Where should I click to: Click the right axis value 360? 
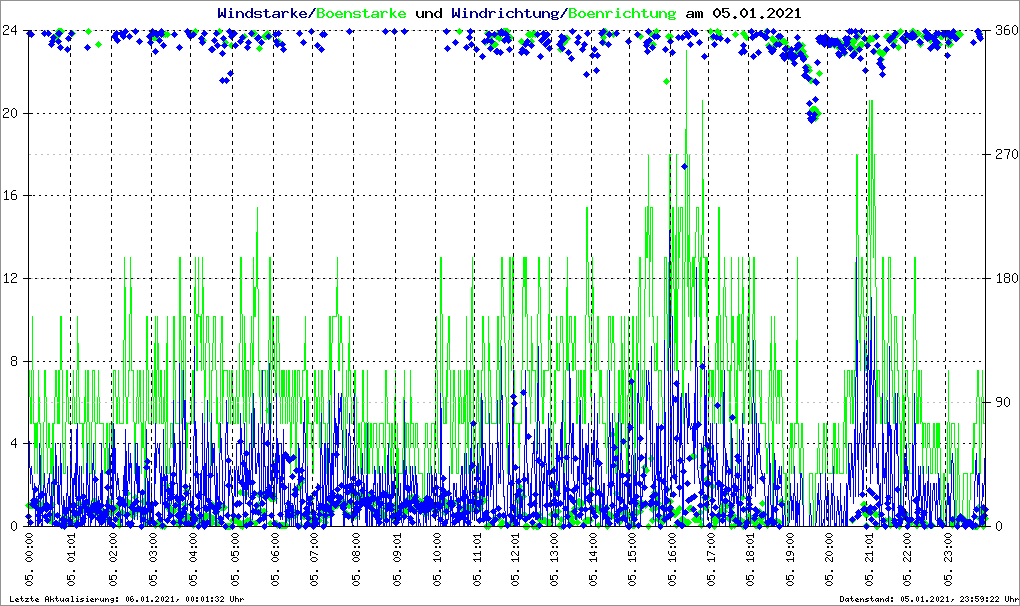click(1006, 30)
